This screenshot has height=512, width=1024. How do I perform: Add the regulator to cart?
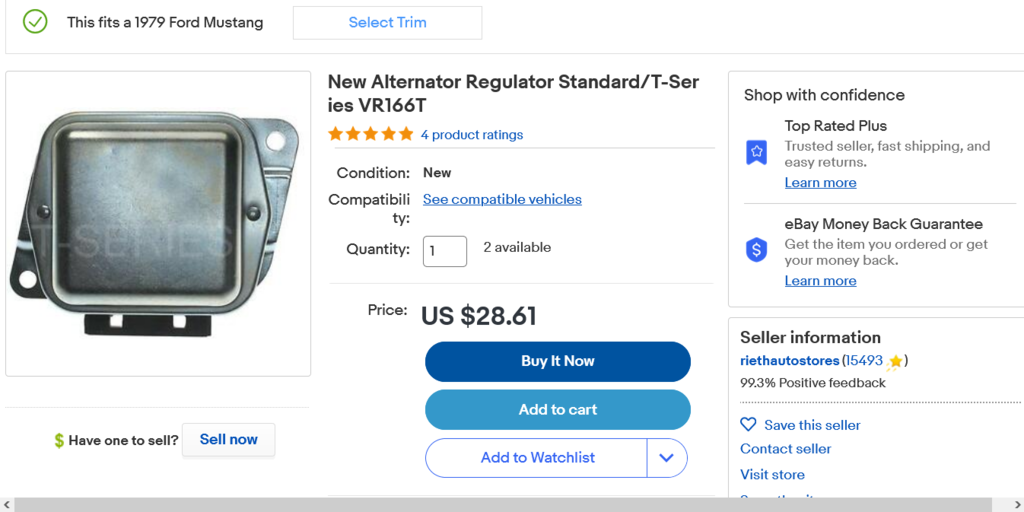coord(557,409)
